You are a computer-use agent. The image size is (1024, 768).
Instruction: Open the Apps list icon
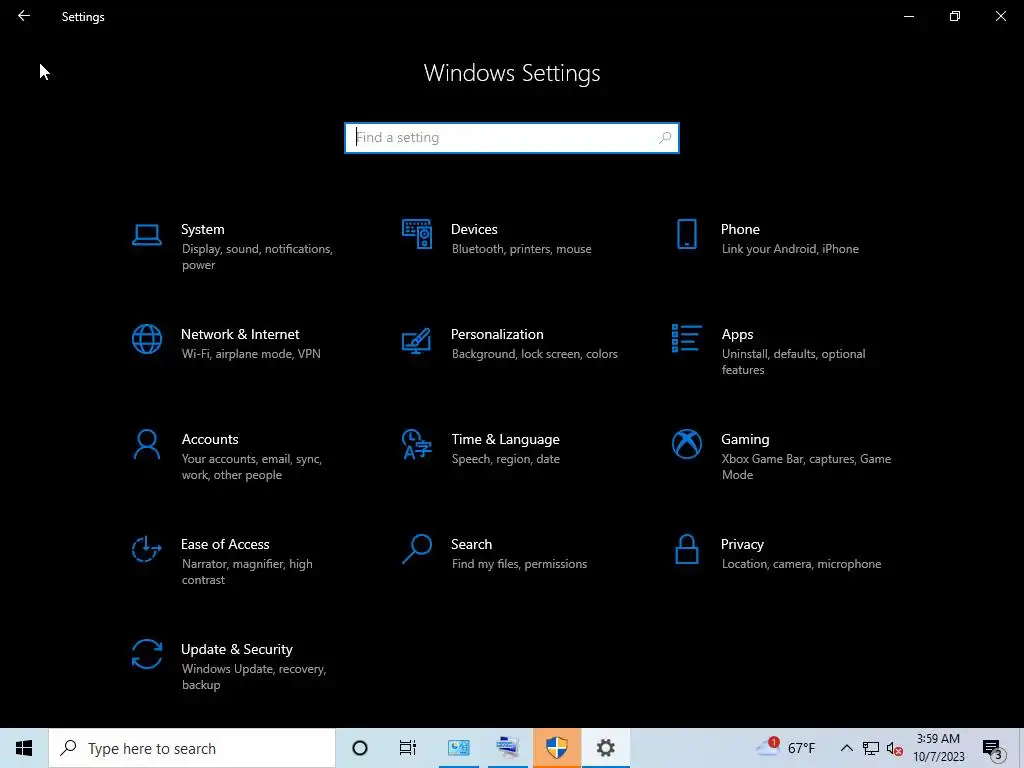tap(686, 338)
